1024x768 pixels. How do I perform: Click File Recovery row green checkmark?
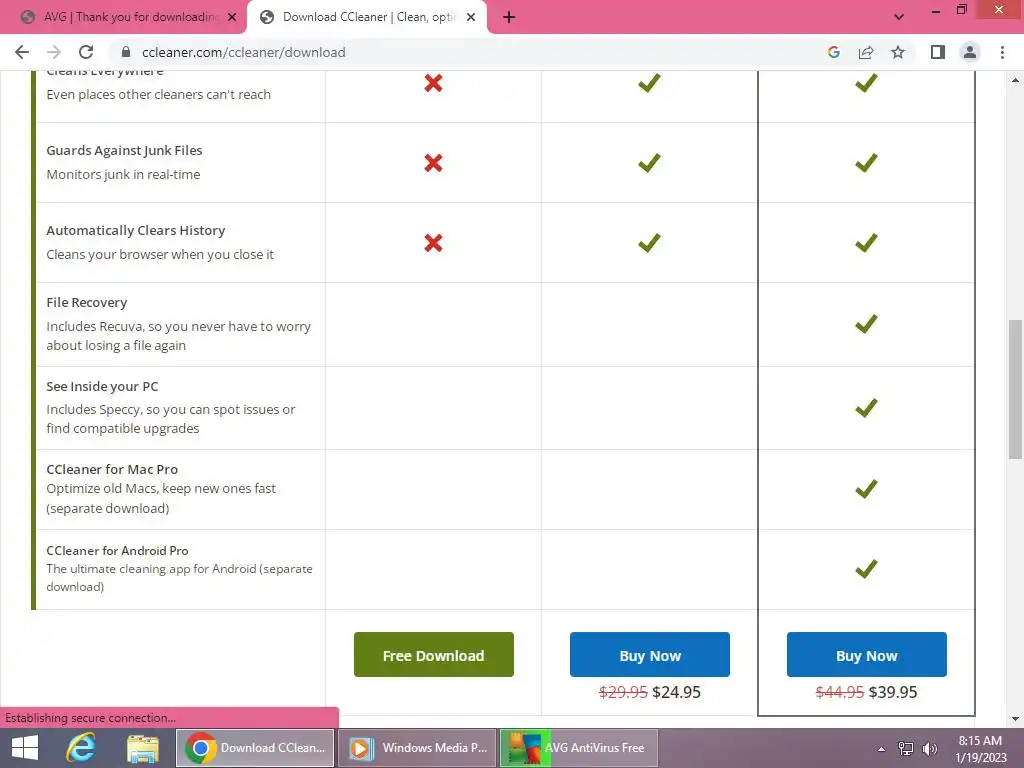pyautogui.click(x=867, y=323)
